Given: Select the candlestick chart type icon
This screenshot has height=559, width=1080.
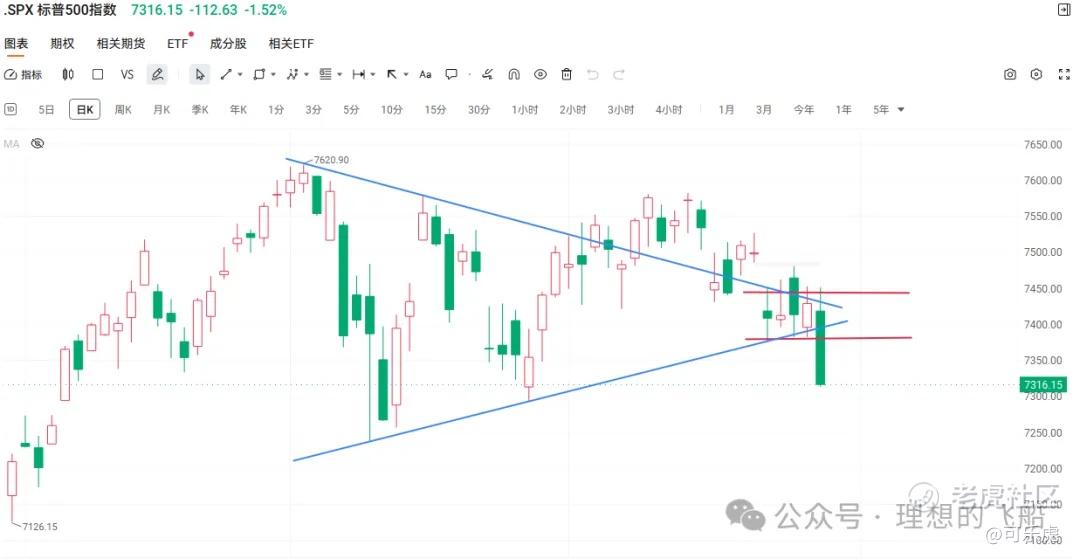Looking at the screenshot, I should [x=68, y=74].
